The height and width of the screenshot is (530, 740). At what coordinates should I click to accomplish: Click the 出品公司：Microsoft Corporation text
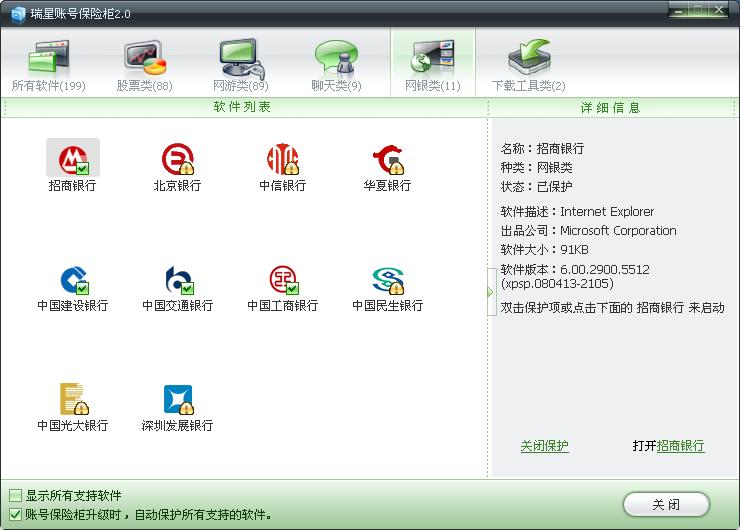(x=589, y=231)
